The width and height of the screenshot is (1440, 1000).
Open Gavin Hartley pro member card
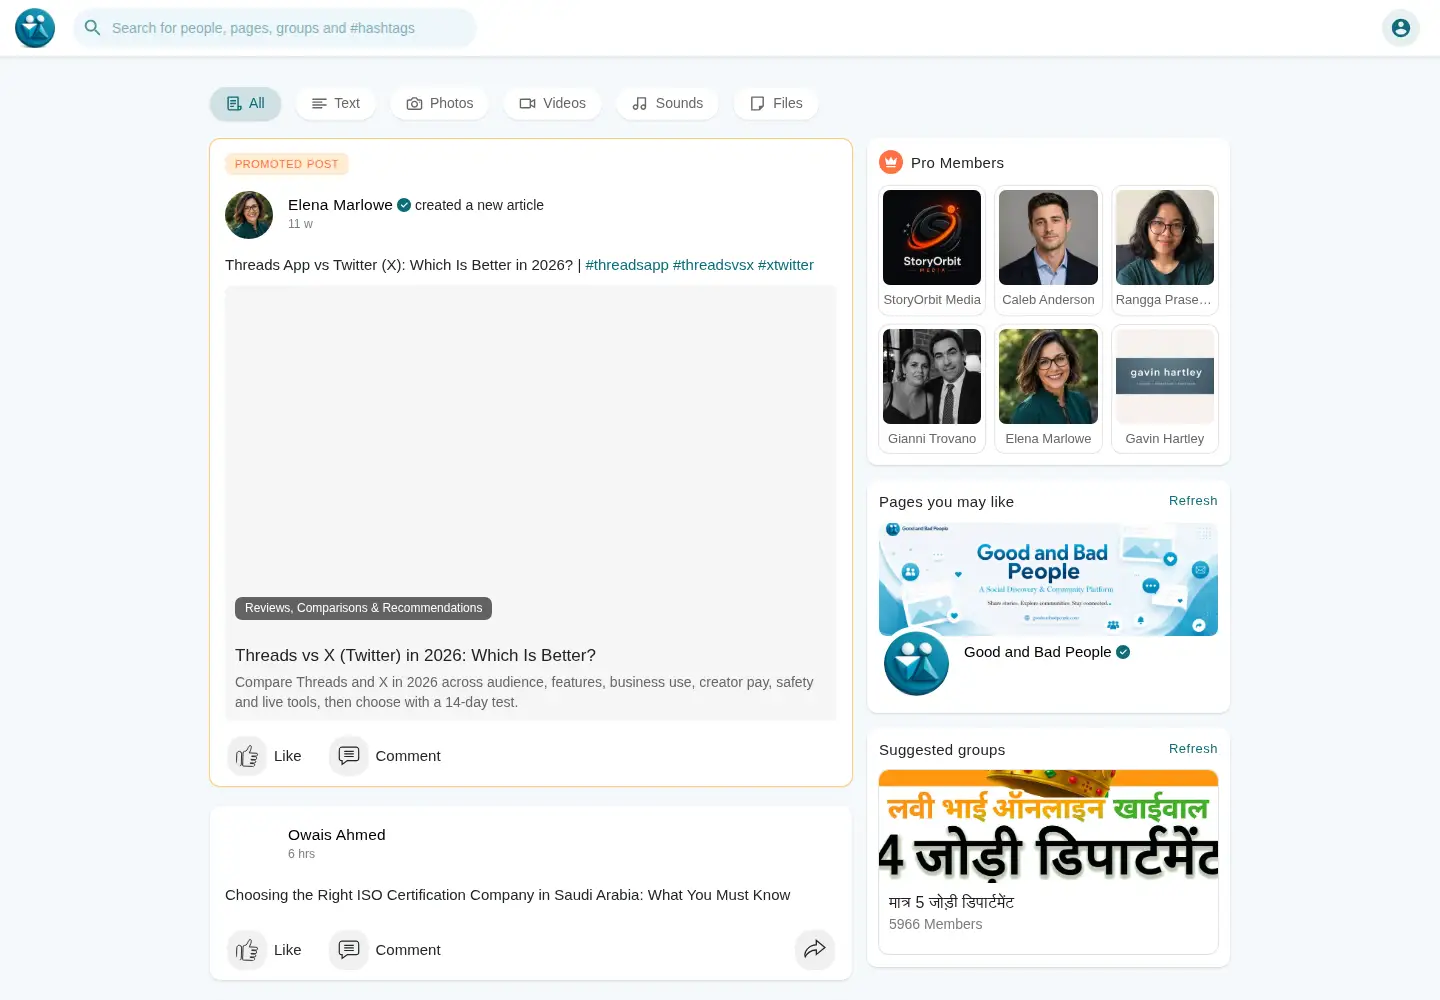click(1165, 389)
